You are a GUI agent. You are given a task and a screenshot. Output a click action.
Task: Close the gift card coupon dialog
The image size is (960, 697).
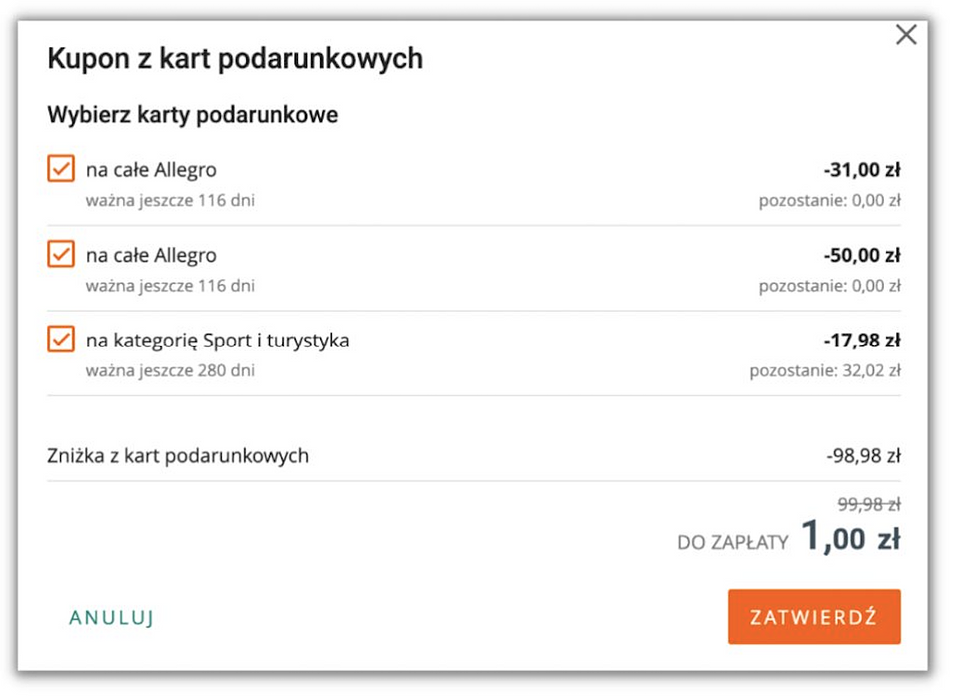pos(906,34)
